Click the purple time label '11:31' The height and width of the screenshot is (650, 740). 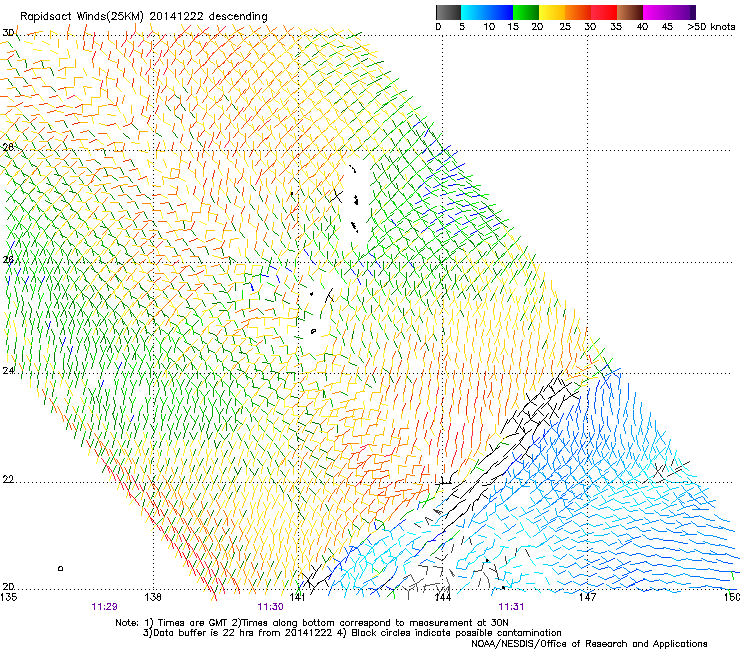click(x=511, y=607)
